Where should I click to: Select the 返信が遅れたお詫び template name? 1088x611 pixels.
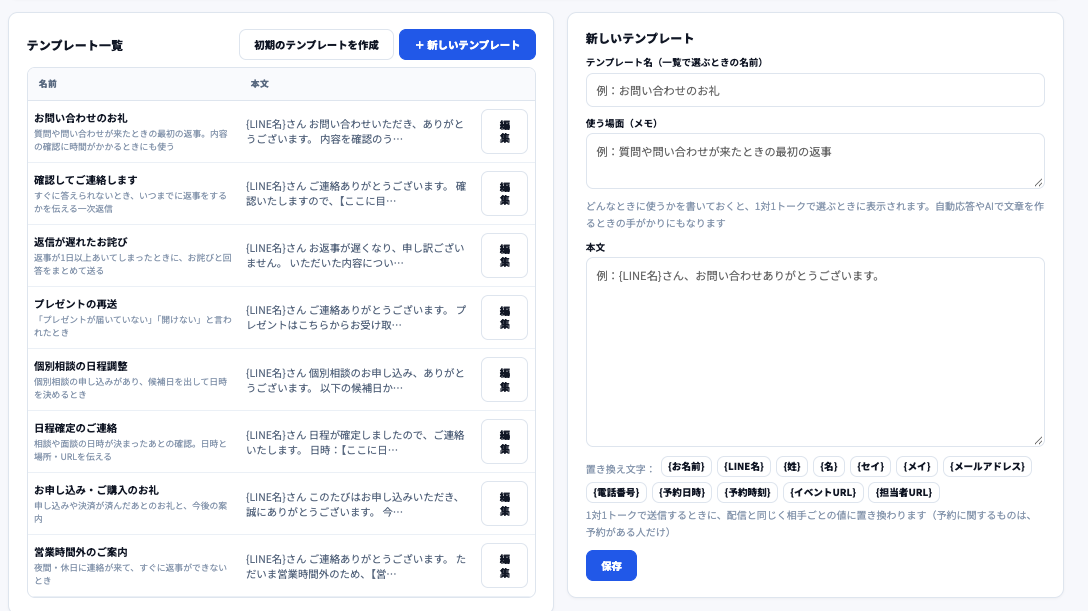click(81, 242)
